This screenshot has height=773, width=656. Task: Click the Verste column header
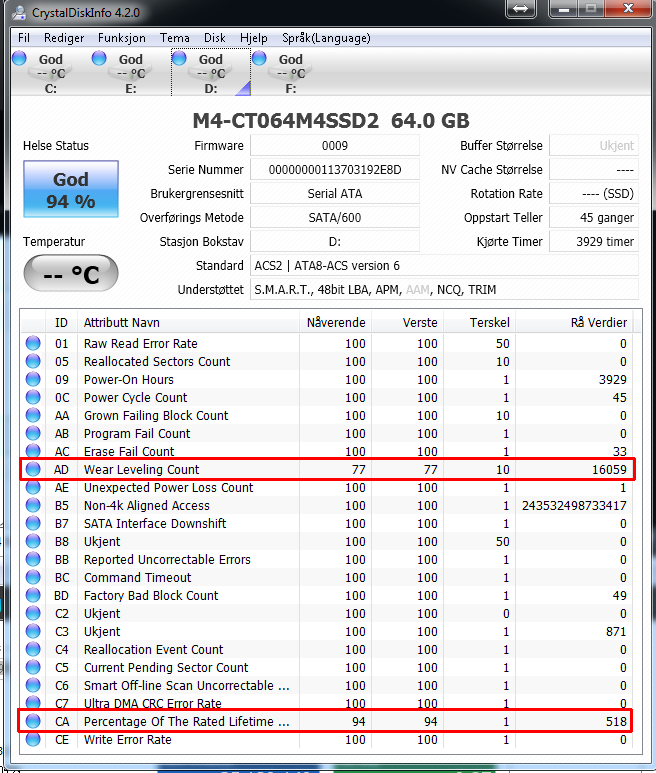coord(407,322)
